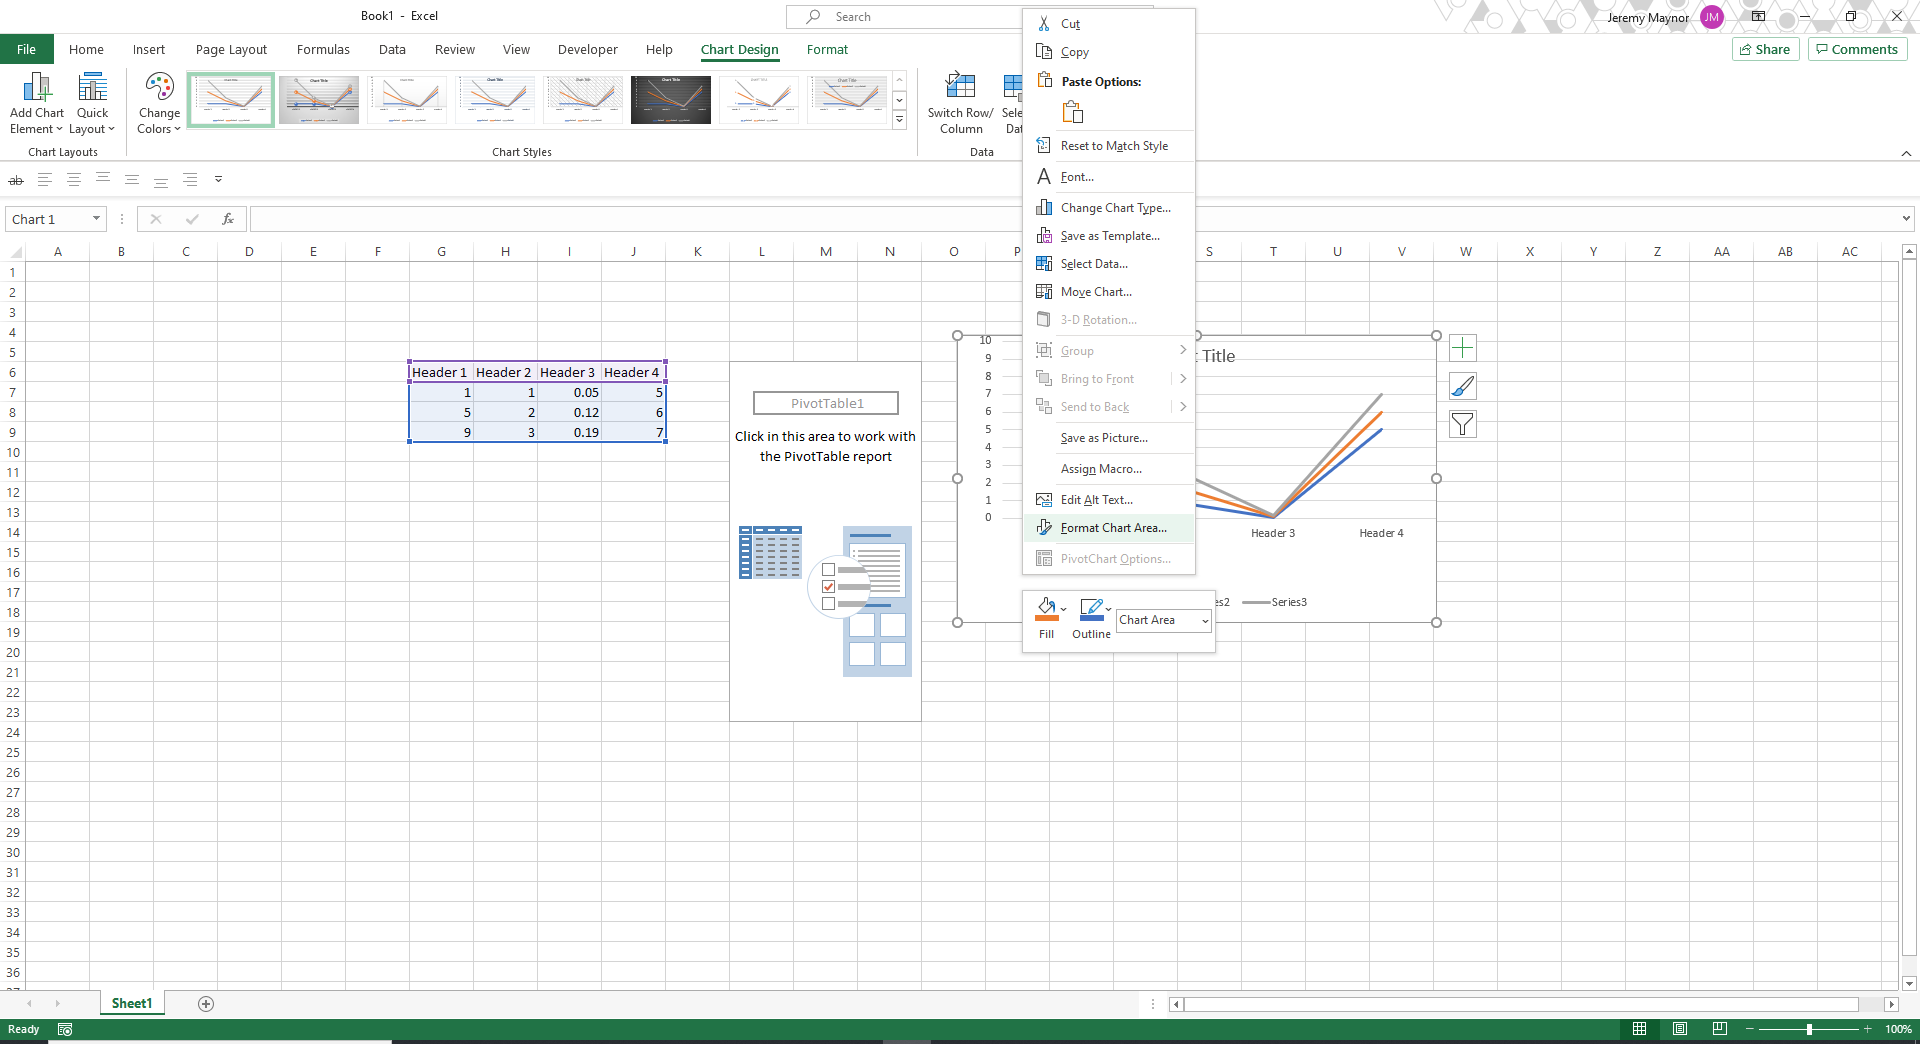Click the Switch Row/Column icon

coord(960,87)
